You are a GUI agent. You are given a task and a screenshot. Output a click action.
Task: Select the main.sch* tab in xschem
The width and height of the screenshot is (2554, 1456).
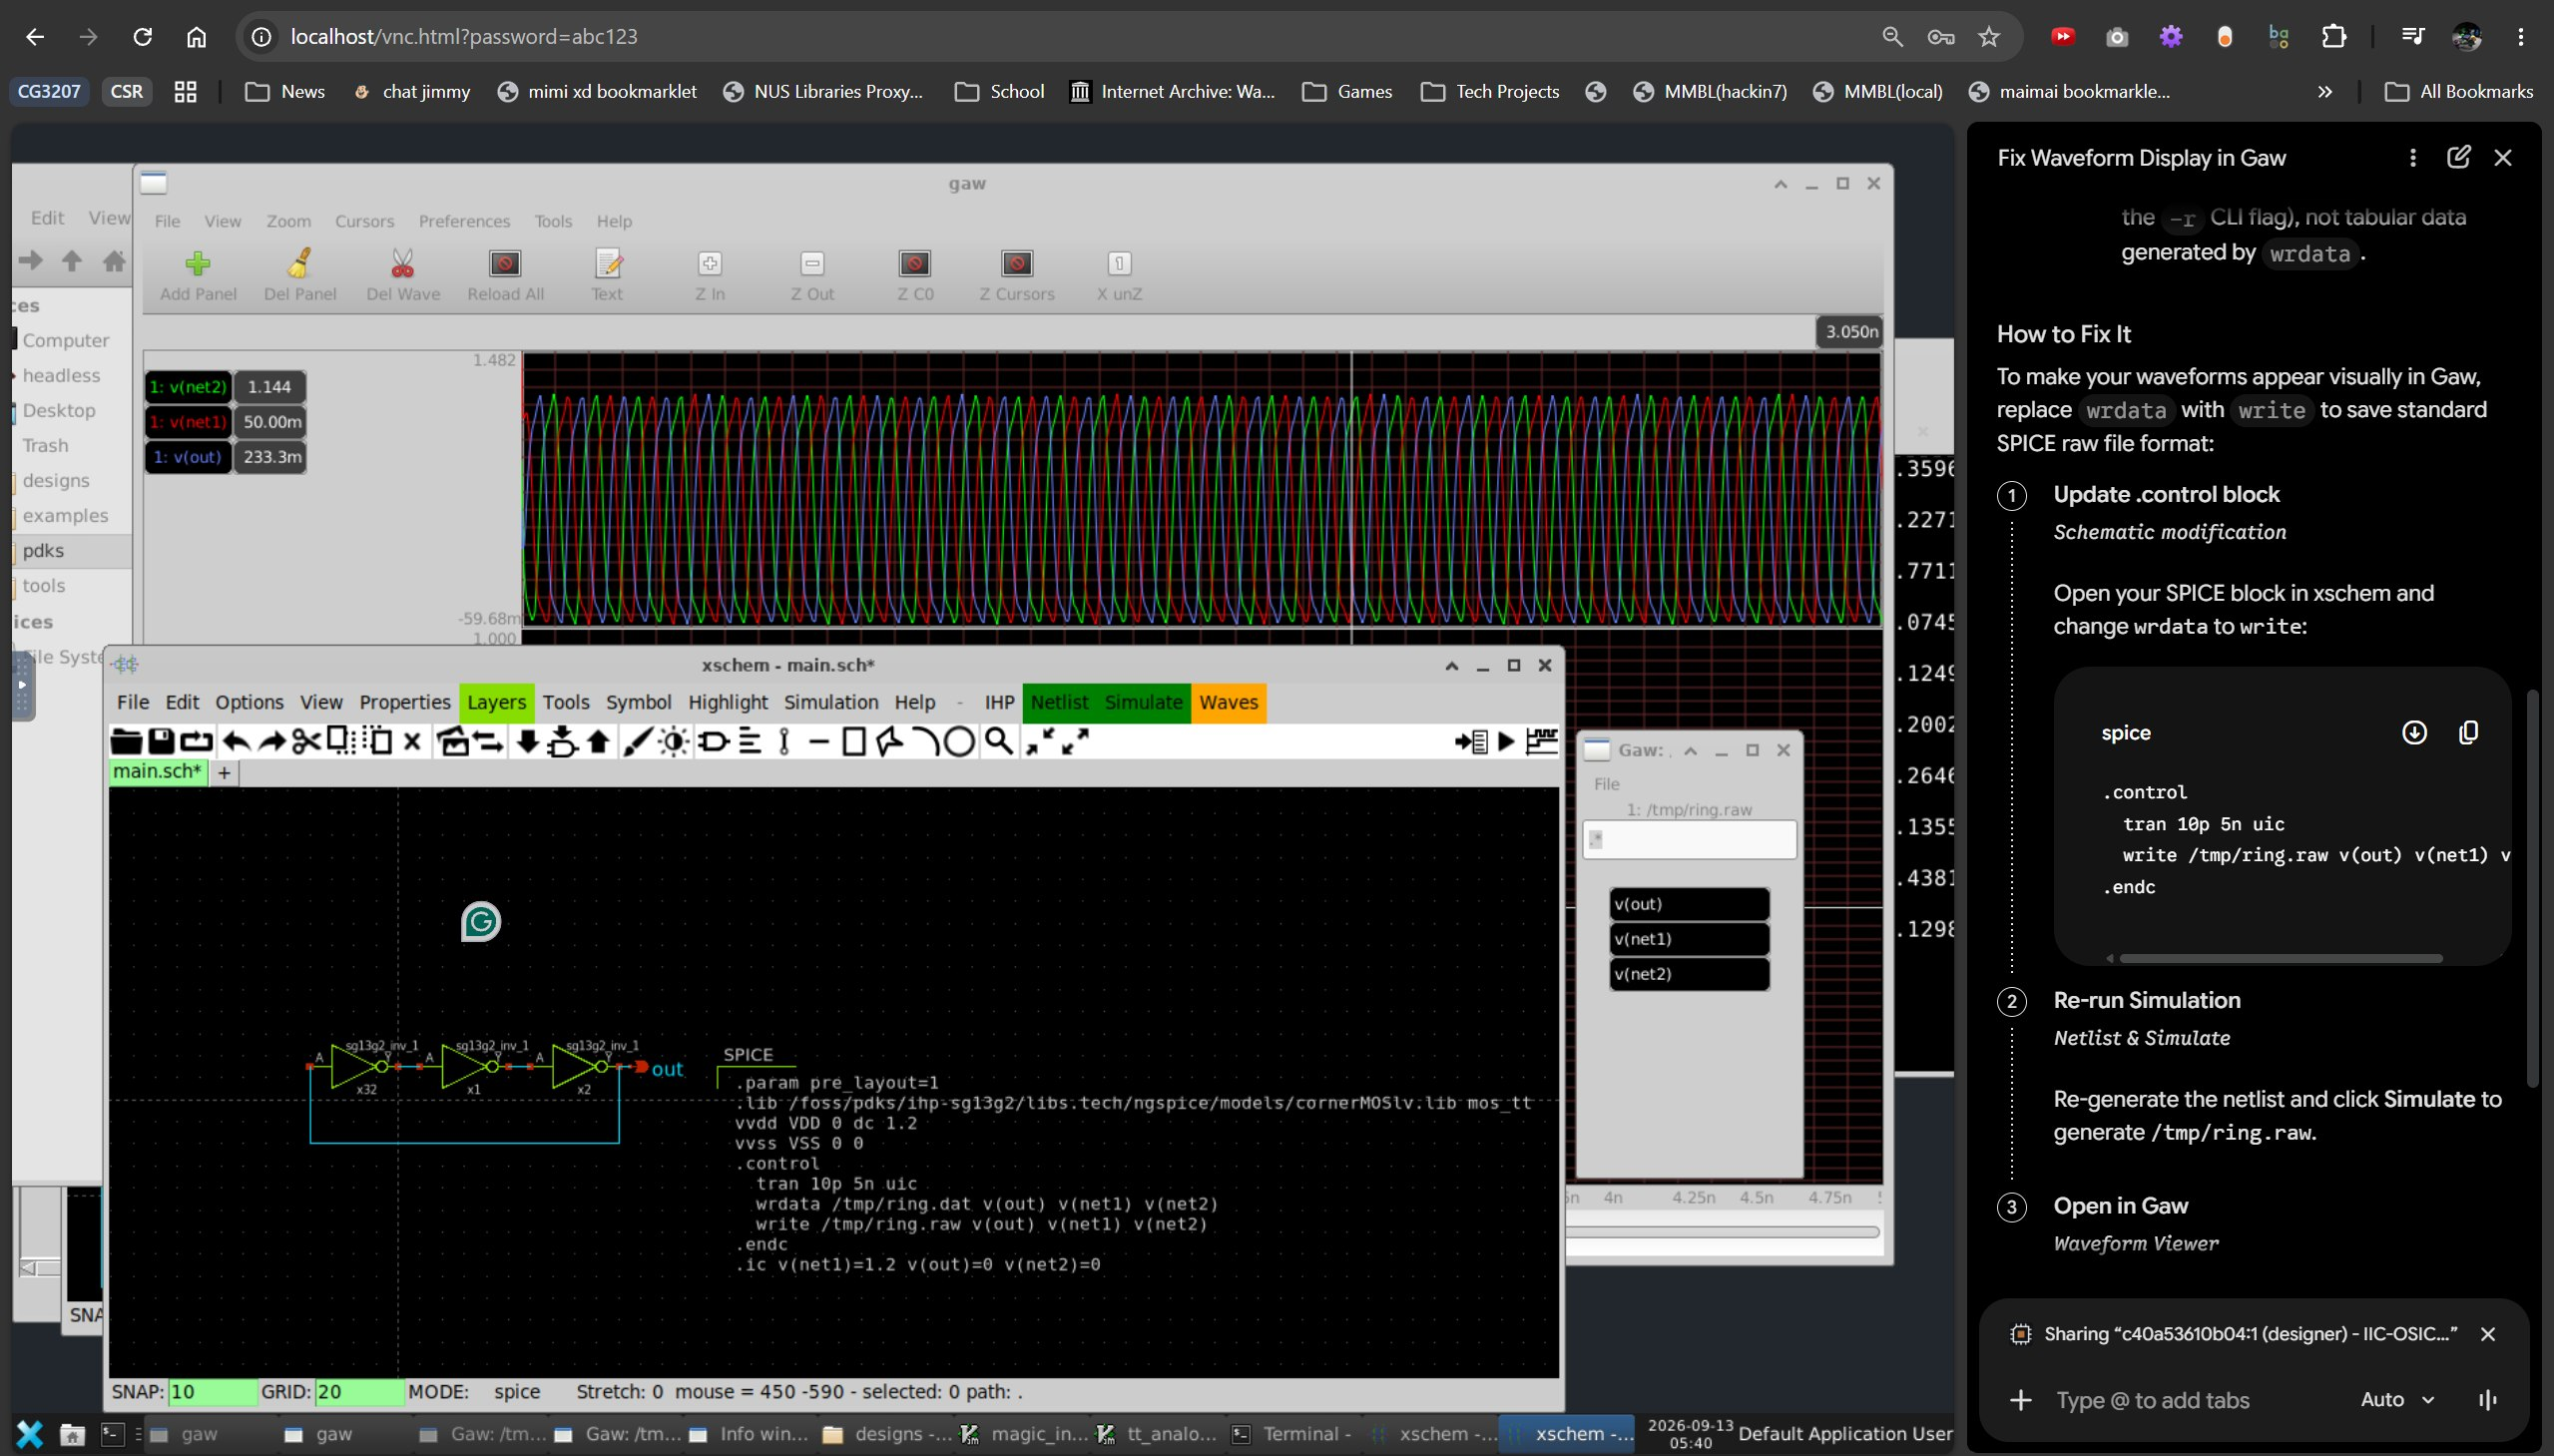[x=158, y=771]
